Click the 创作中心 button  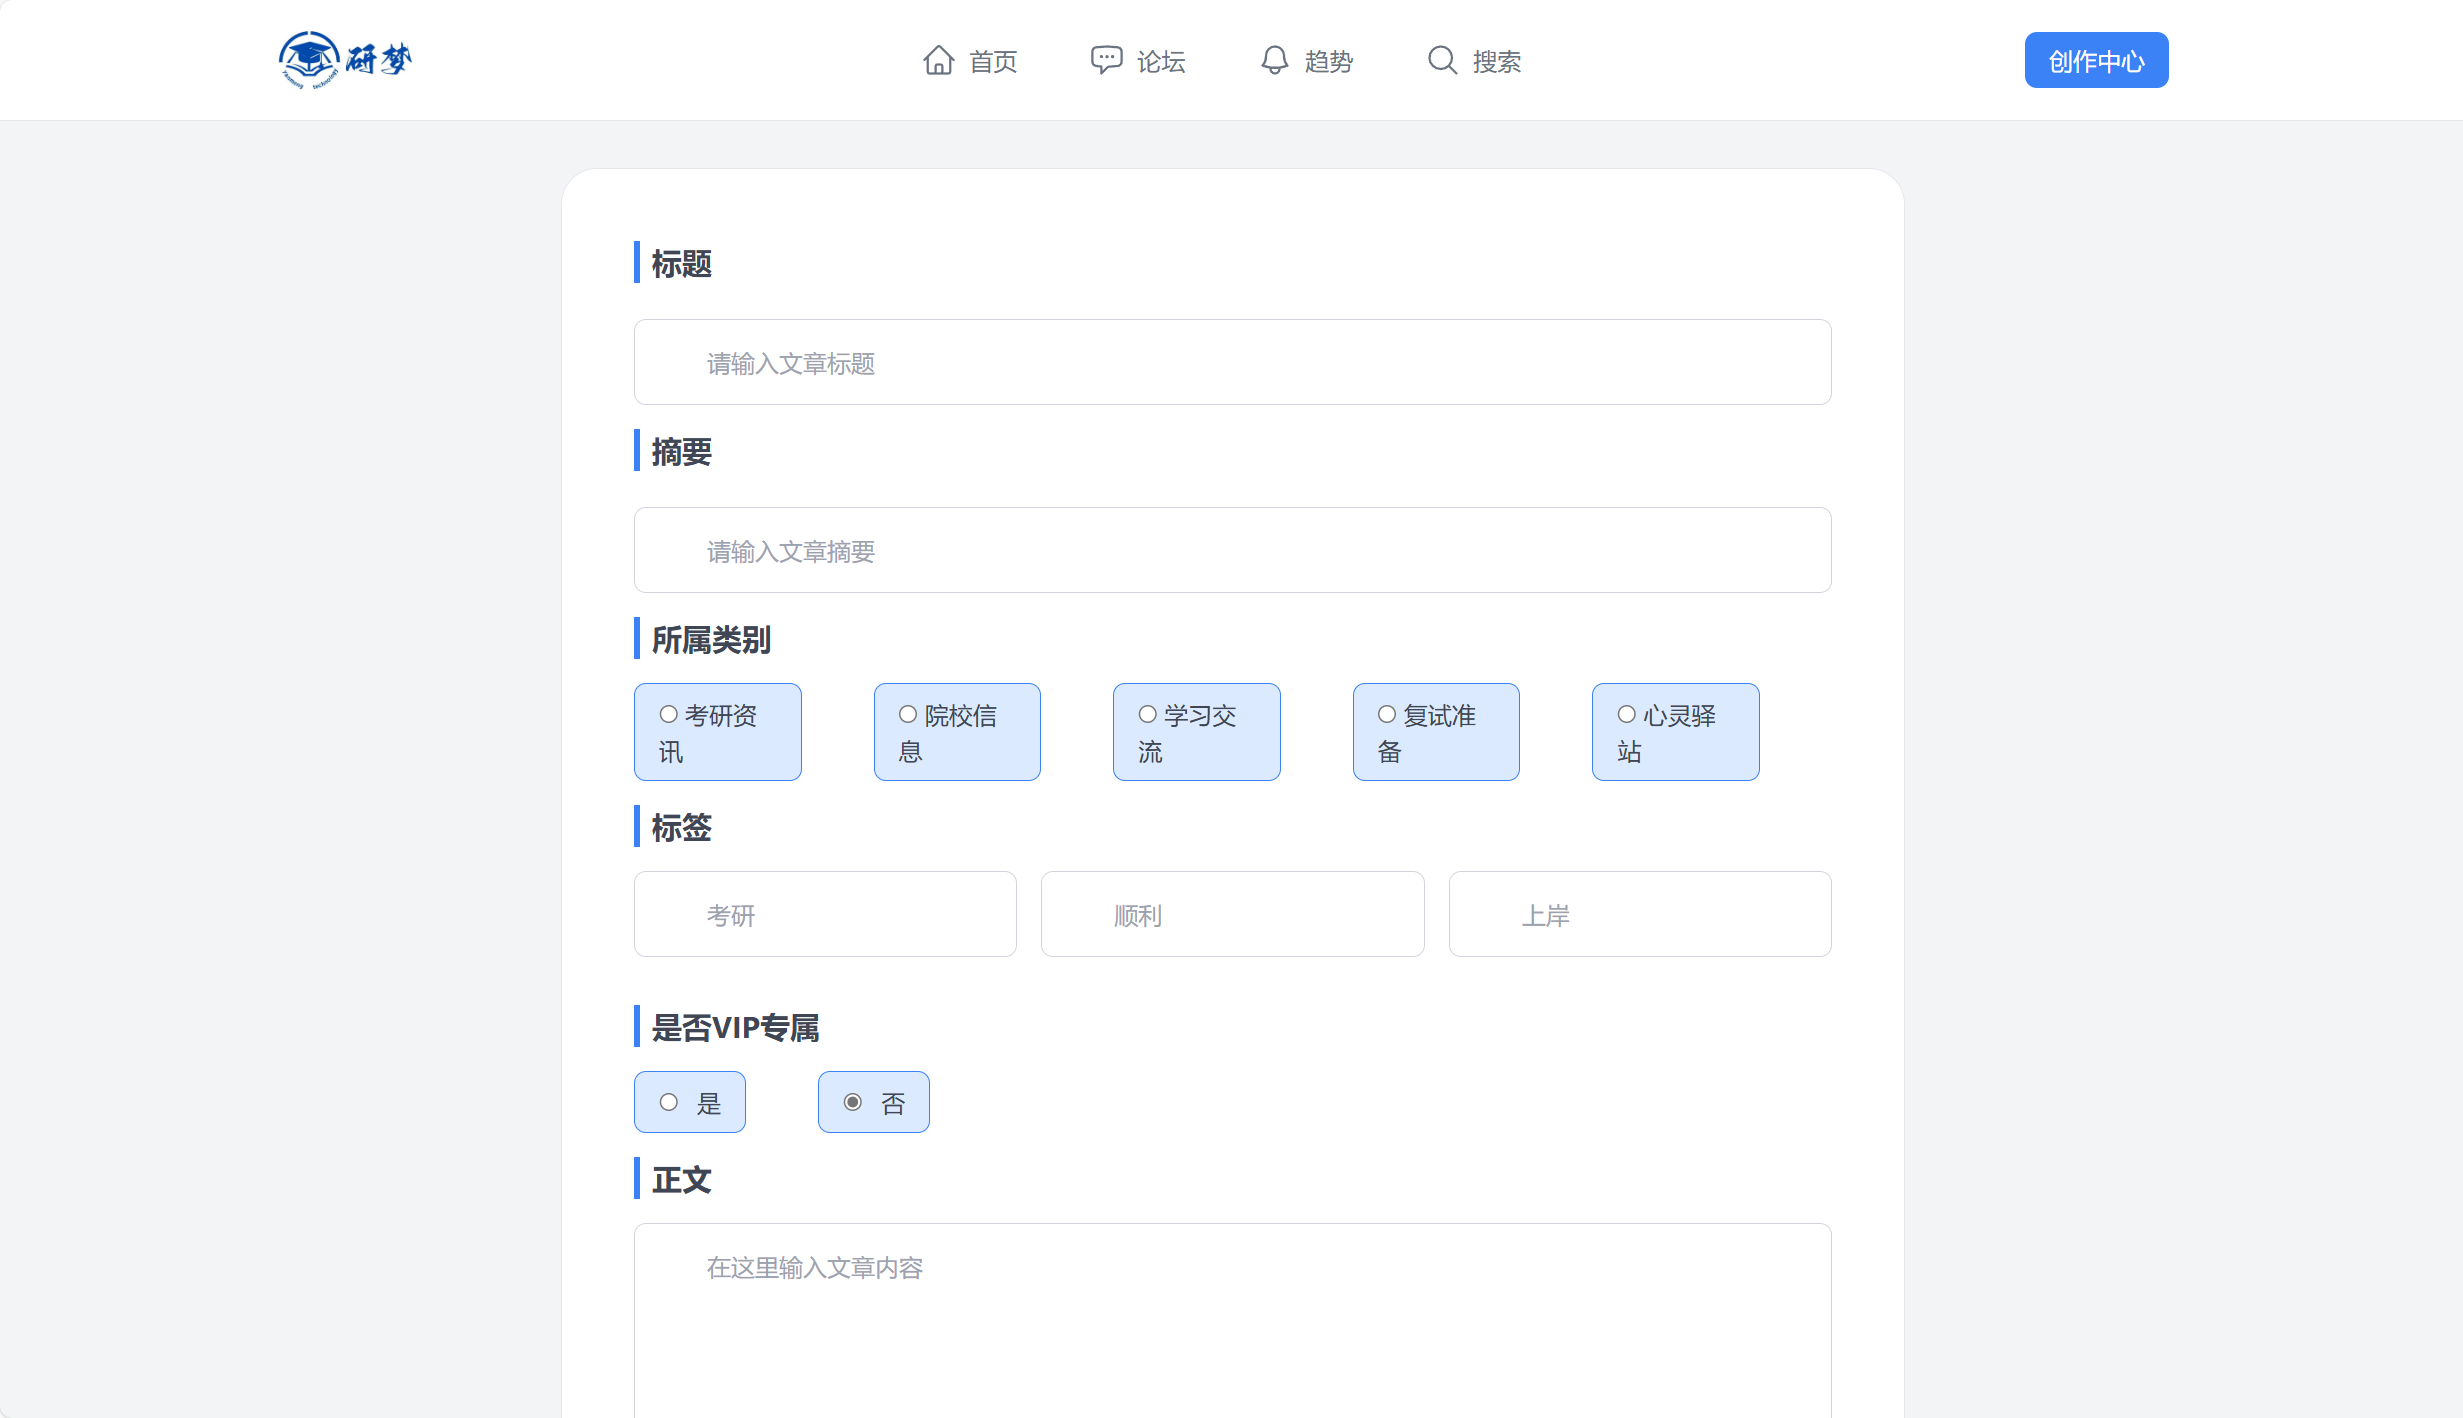[2095, 59]
